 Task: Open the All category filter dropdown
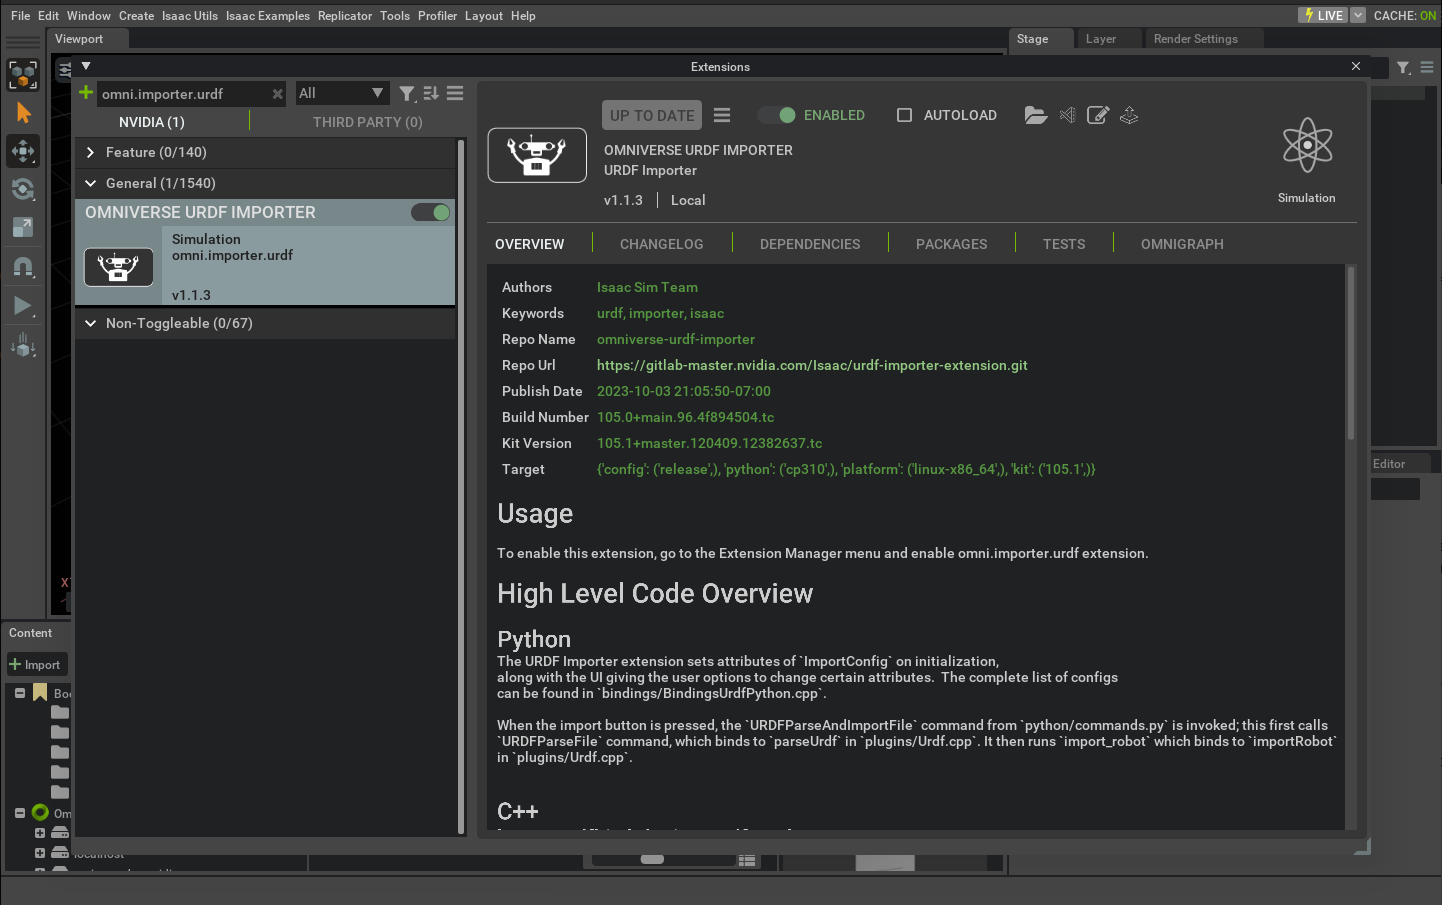pos(341,93)
